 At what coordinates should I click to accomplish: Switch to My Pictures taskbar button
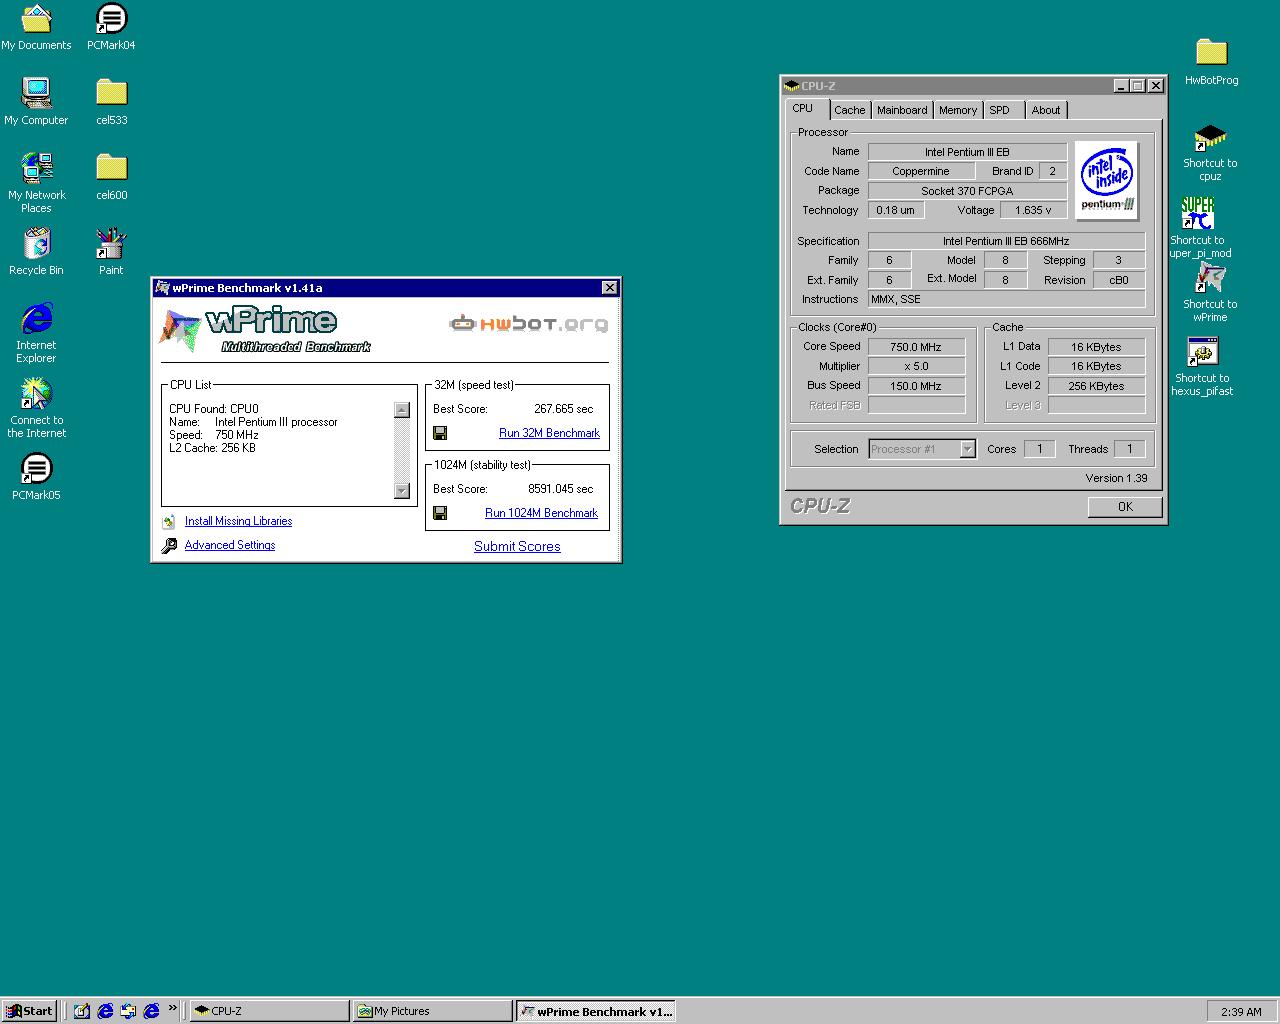433,1011
